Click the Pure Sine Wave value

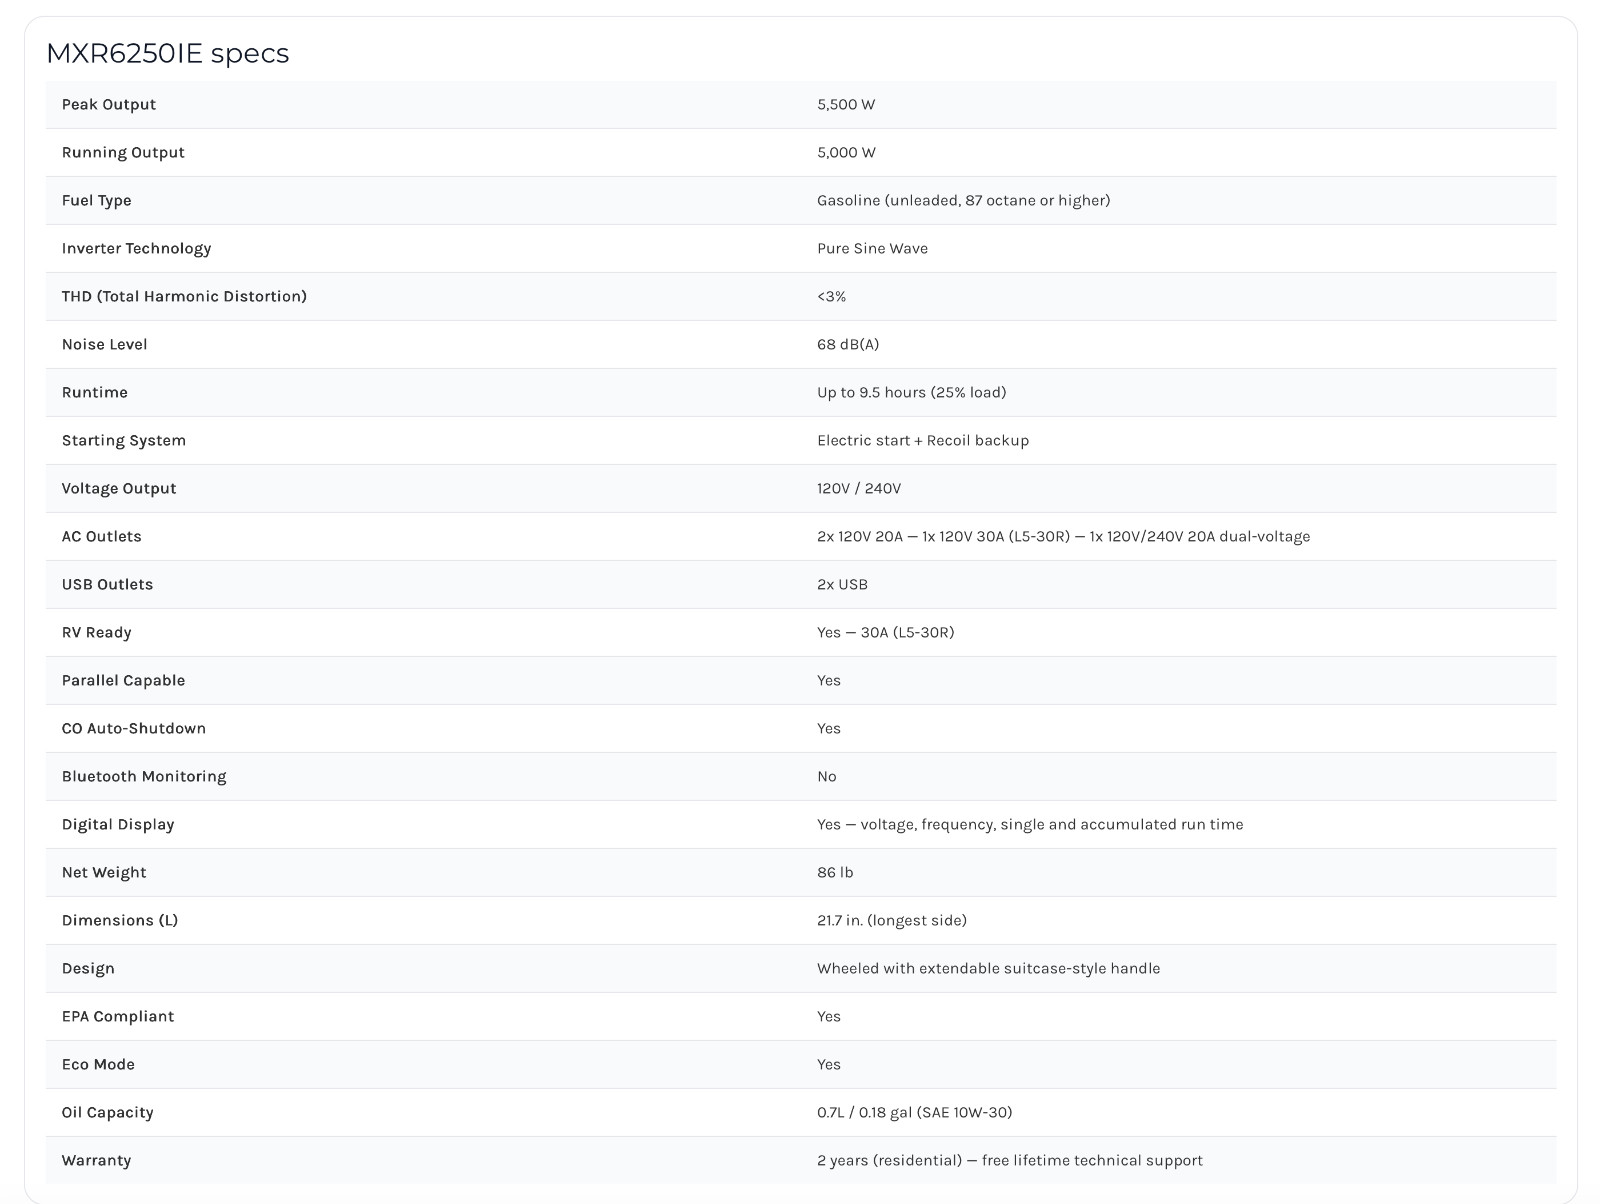[x=872, y=248]
